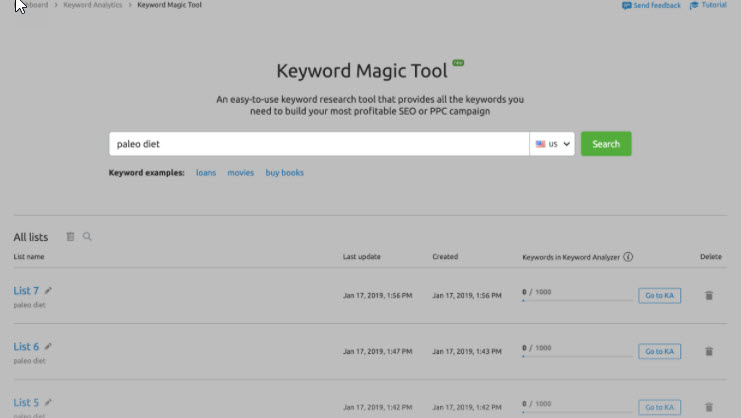Open the US country database dropdown
This screenshot has height=418, width=741.
coord(552,144)
